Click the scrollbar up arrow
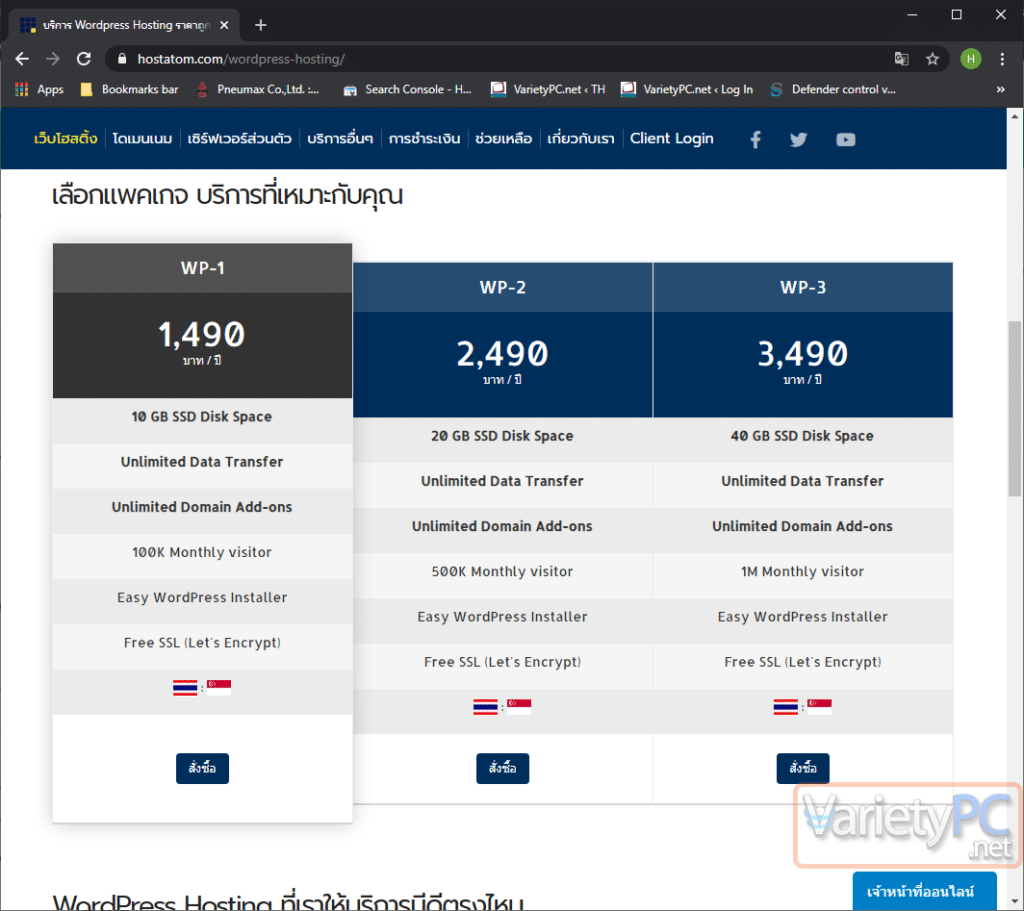Image resolution: width=1024 pixels, height=911 pixels. coord(1014,116)
